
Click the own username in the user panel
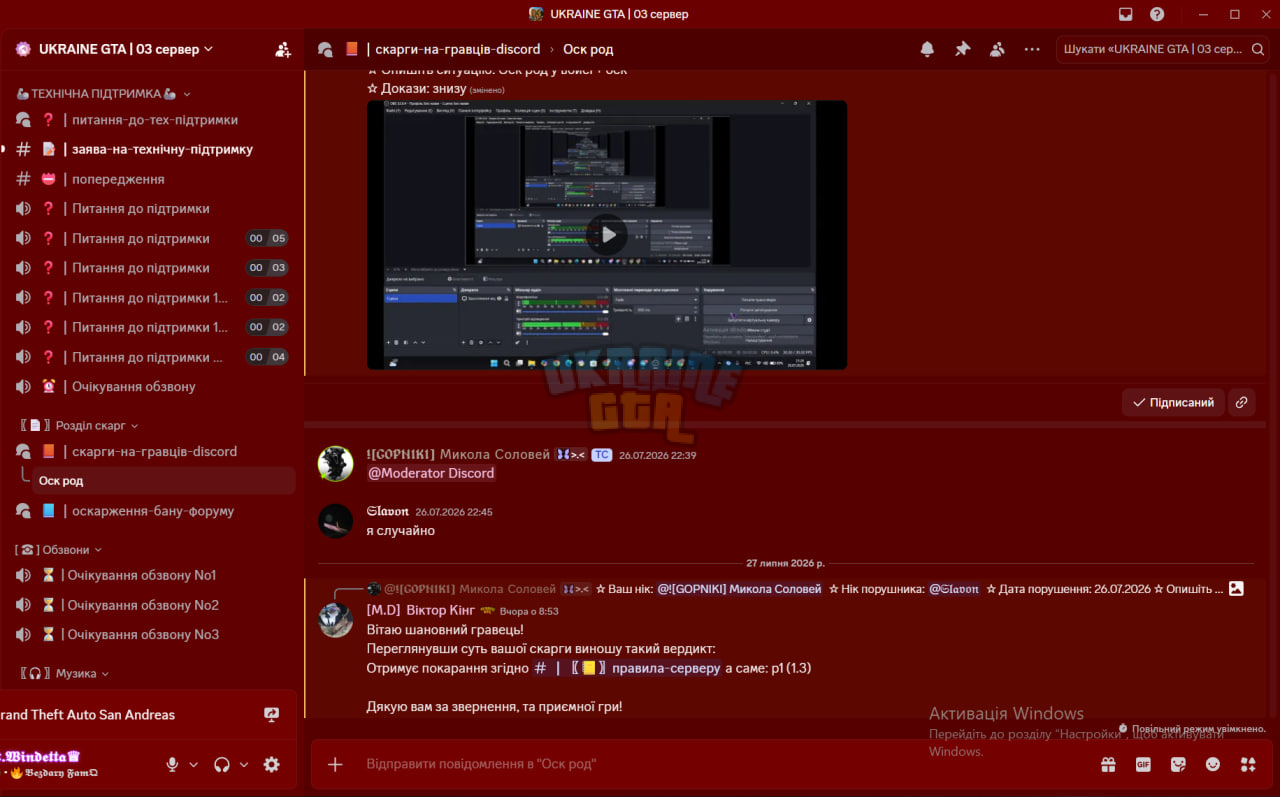40,756
